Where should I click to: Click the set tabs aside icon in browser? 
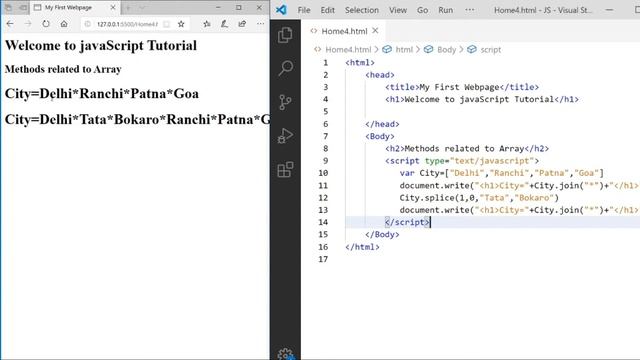23,8
